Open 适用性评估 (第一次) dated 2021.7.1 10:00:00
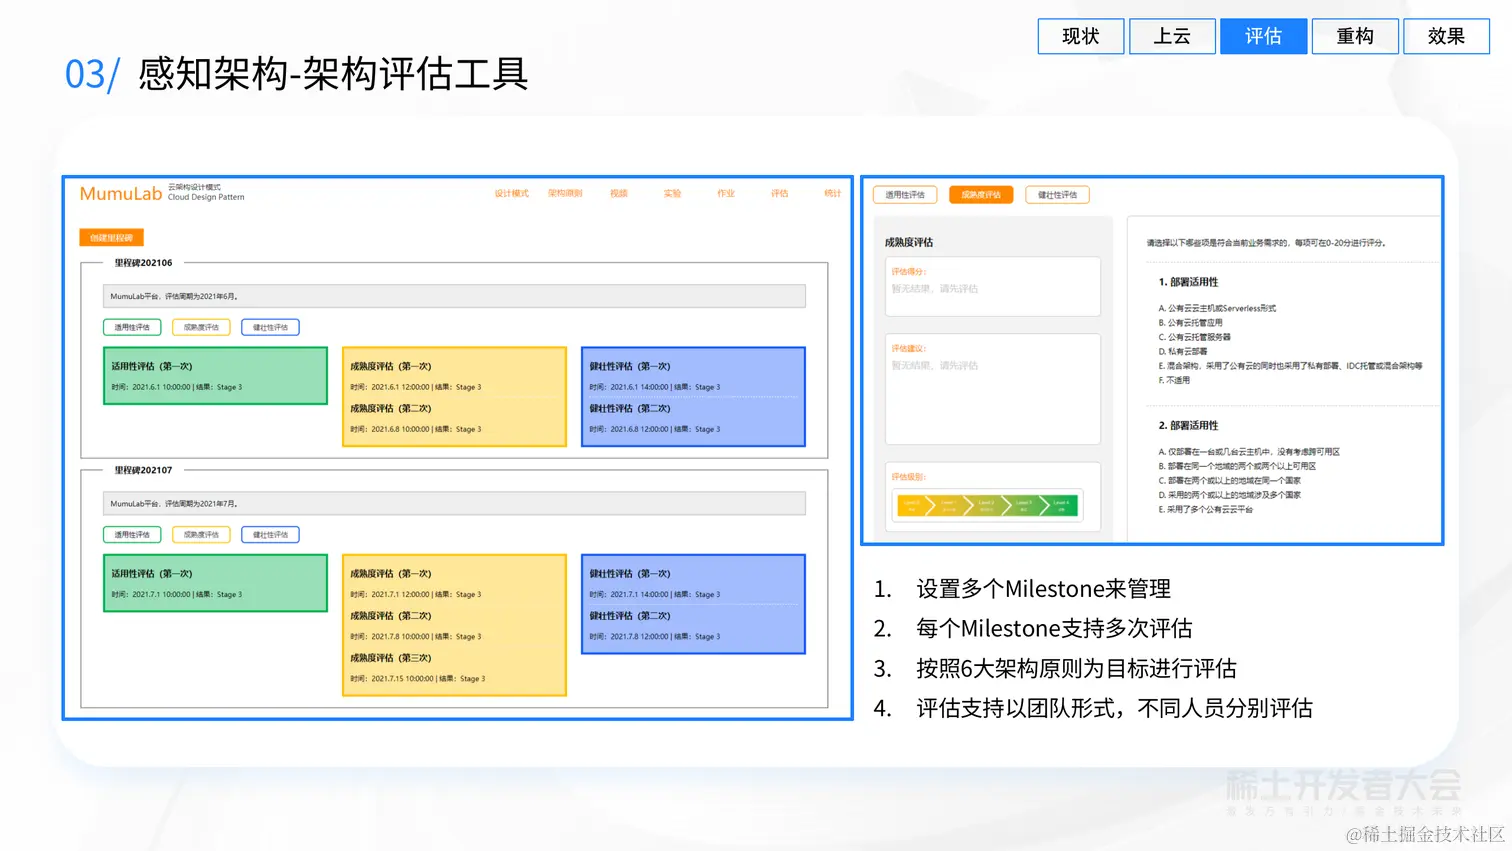Screen dimensions: 1512x851 pyautogui.click(x=215, y=583)
